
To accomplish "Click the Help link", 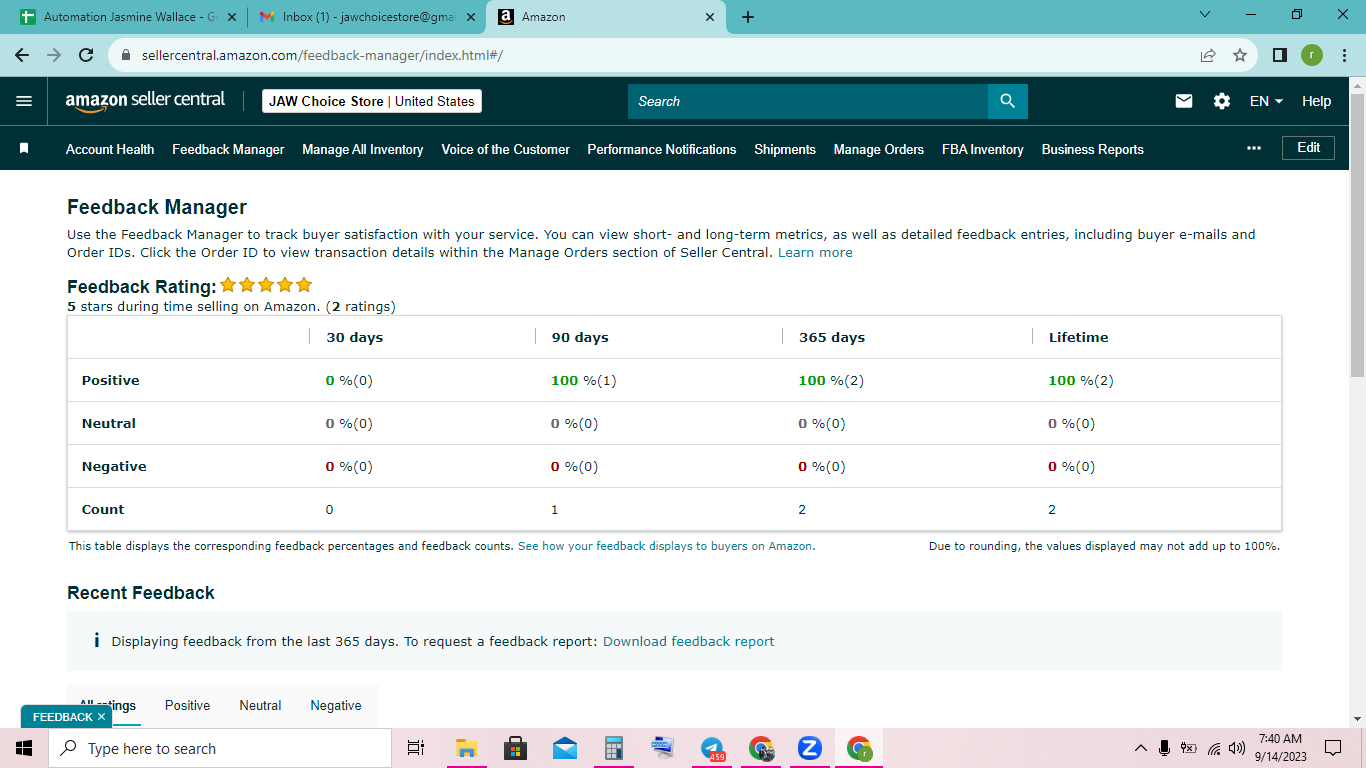I will click(x=1317, y=101).
